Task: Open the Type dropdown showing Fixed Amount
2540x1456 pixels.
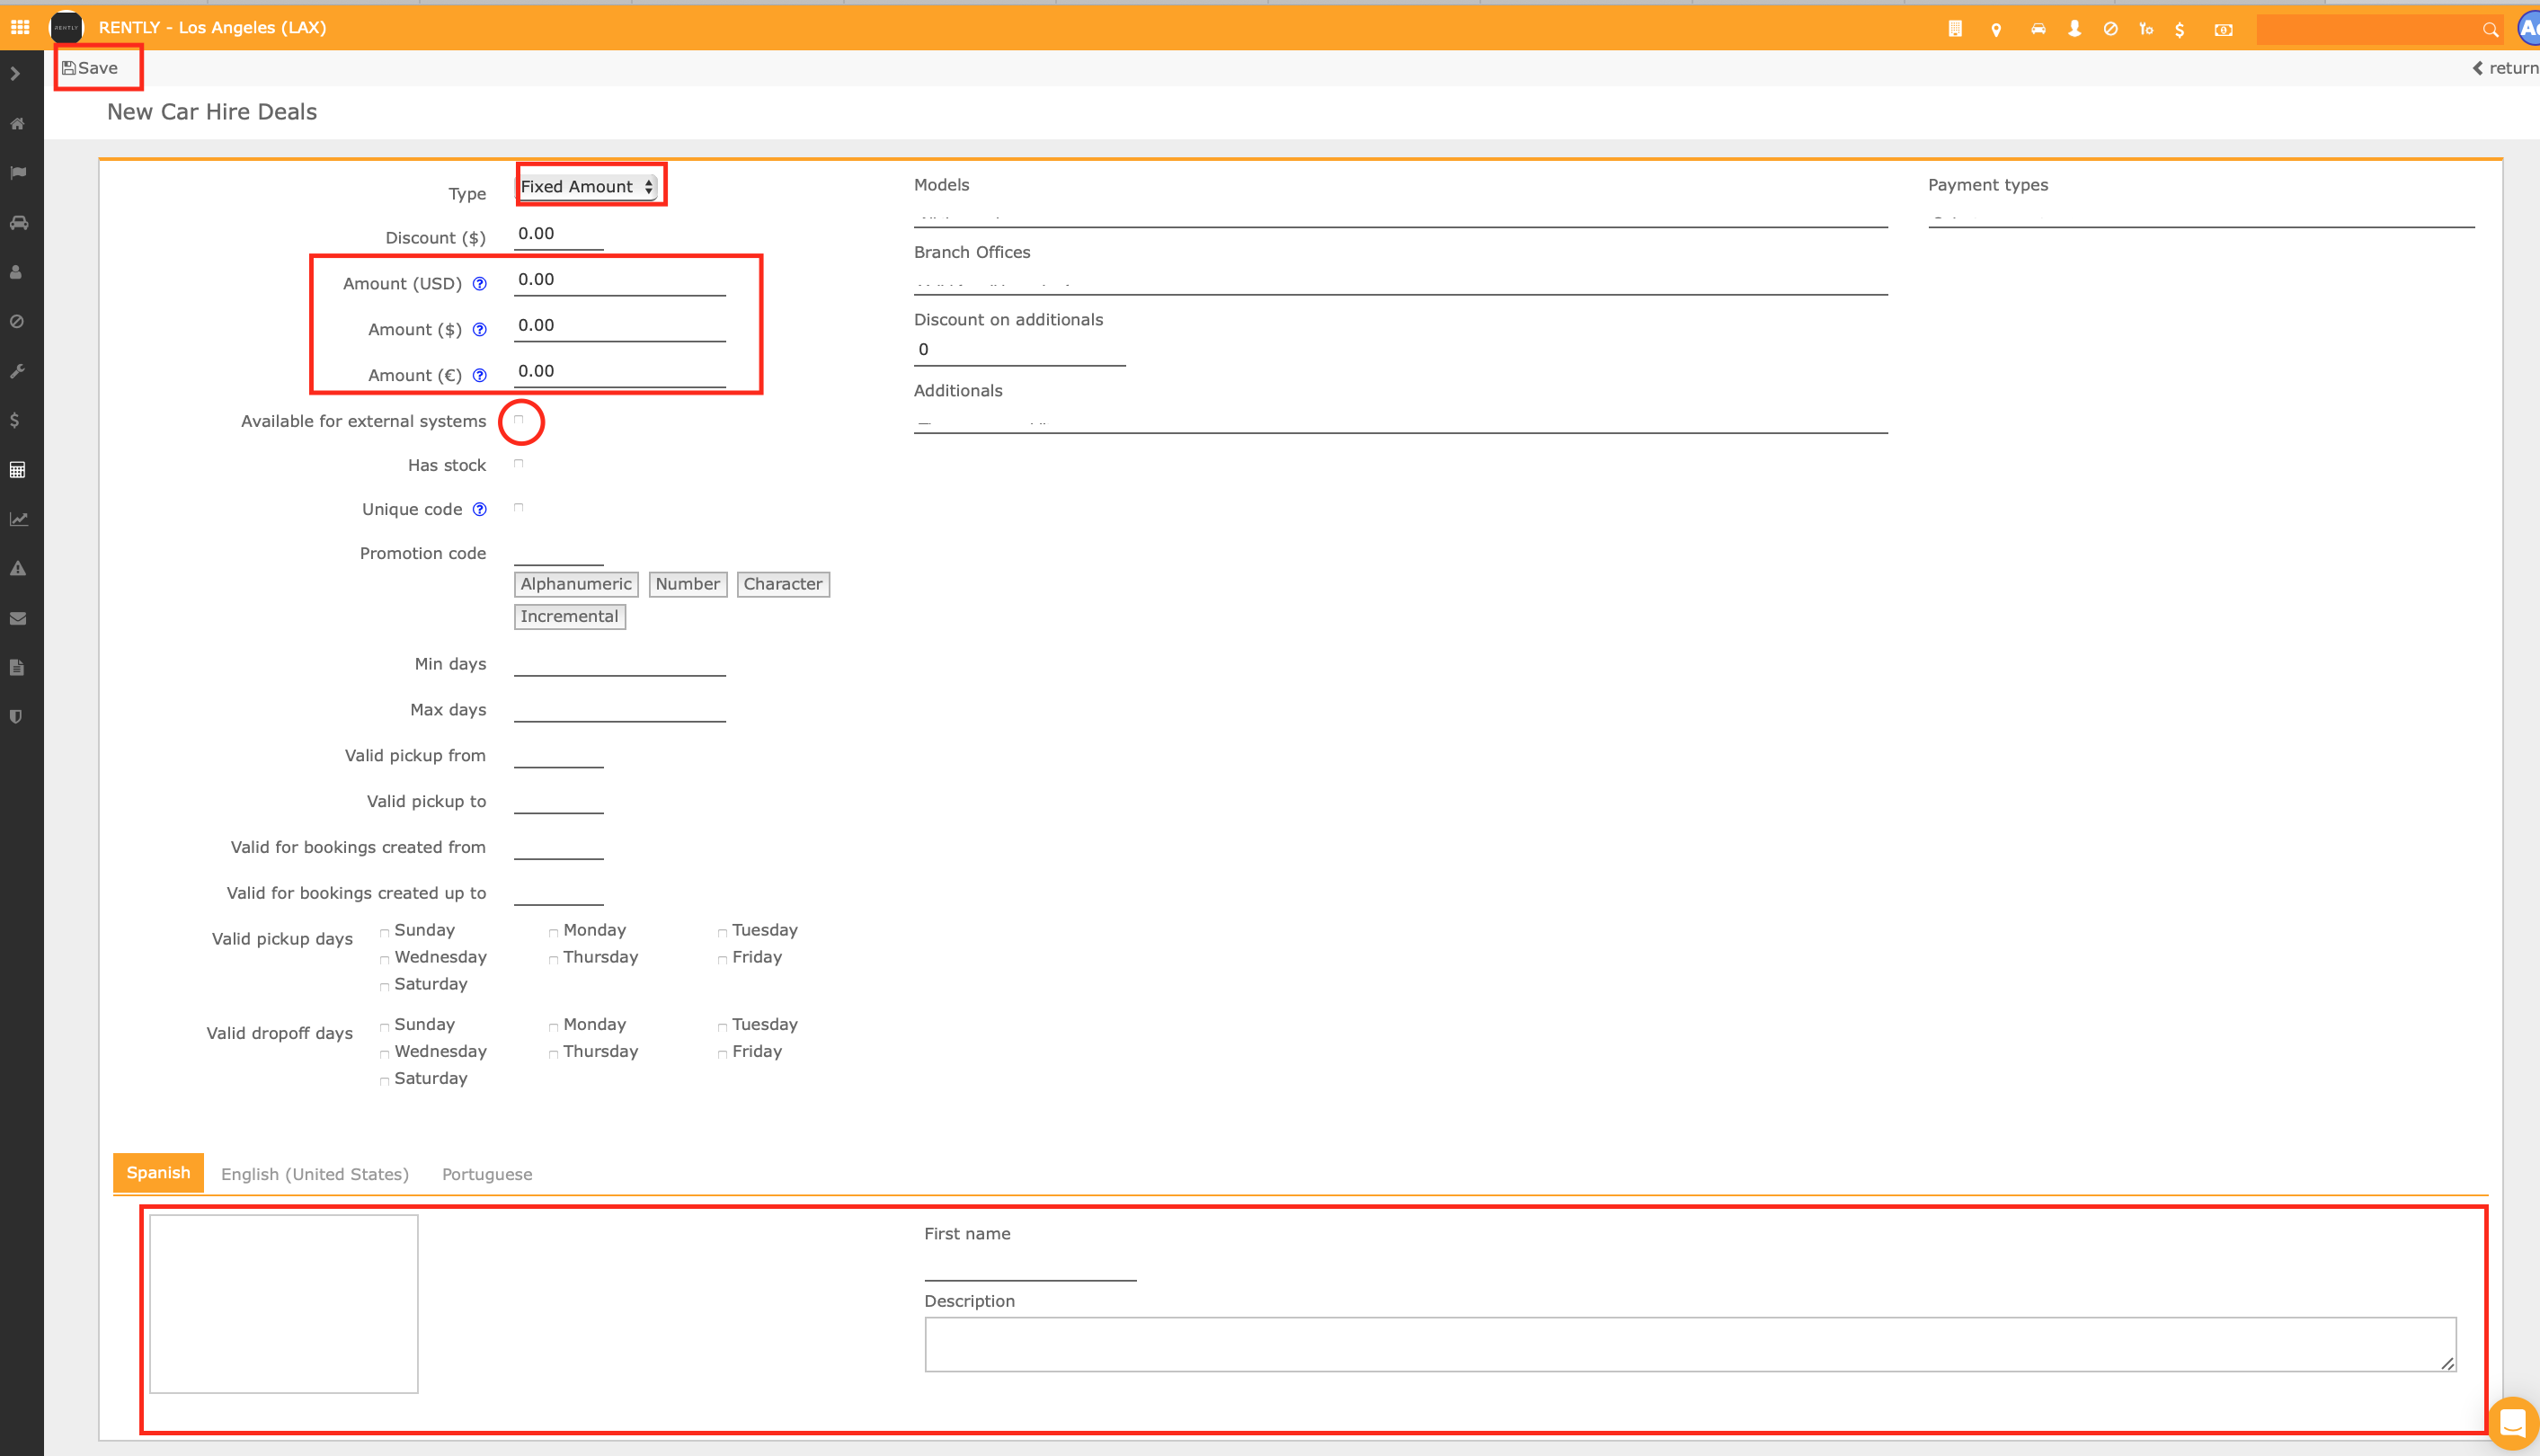Action: pyautogui.click(x=587, y=186)
